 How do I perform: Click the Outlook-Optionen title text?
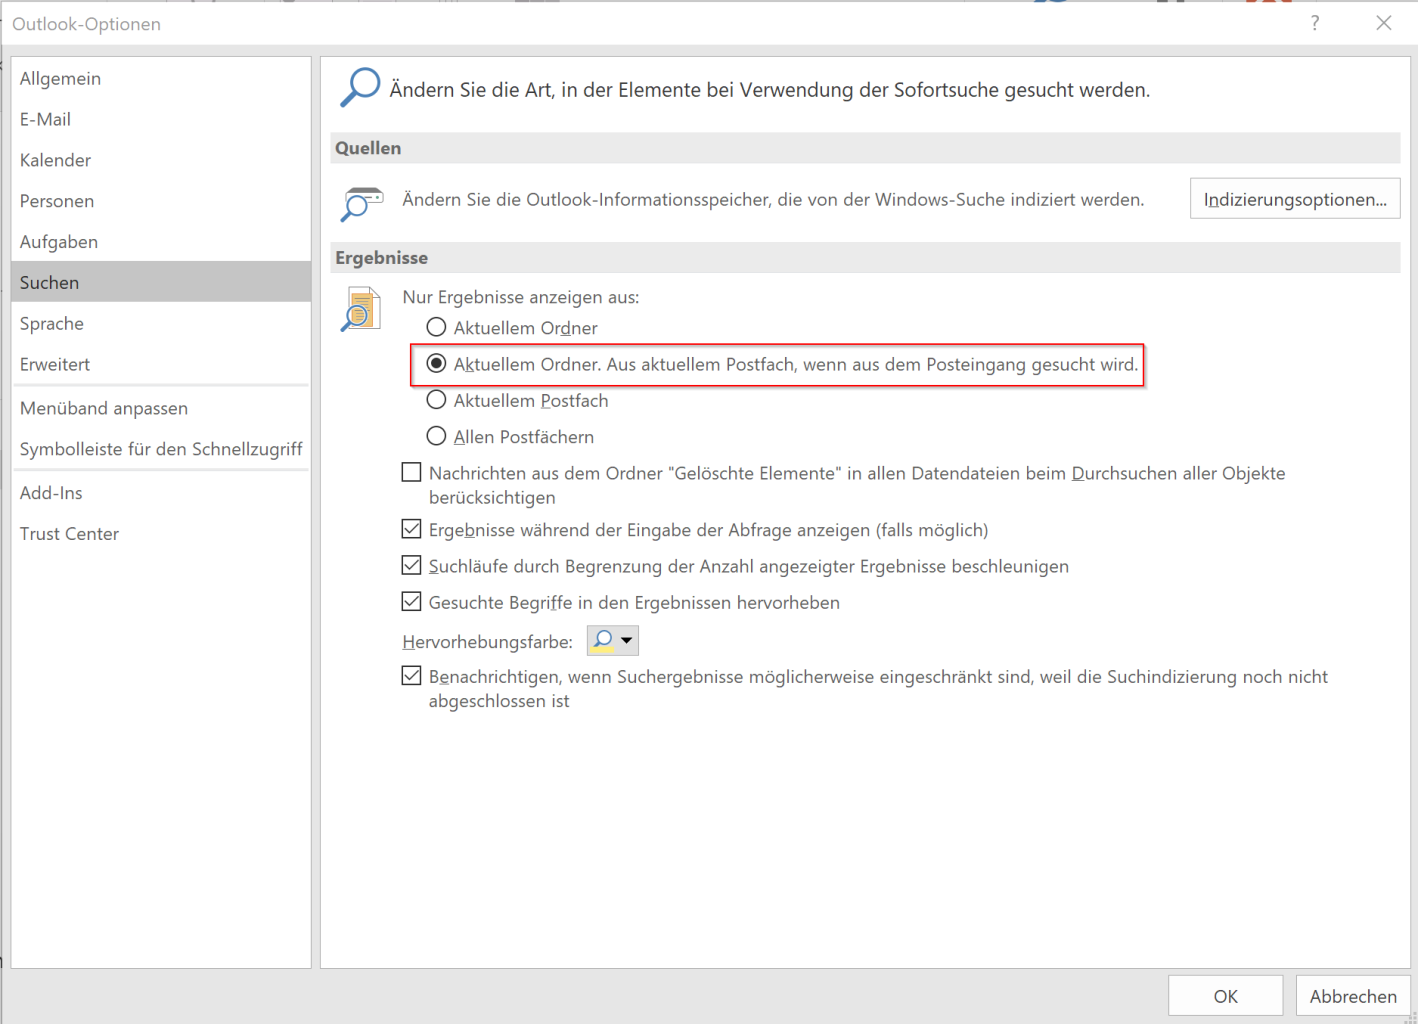tap(86, 24)
